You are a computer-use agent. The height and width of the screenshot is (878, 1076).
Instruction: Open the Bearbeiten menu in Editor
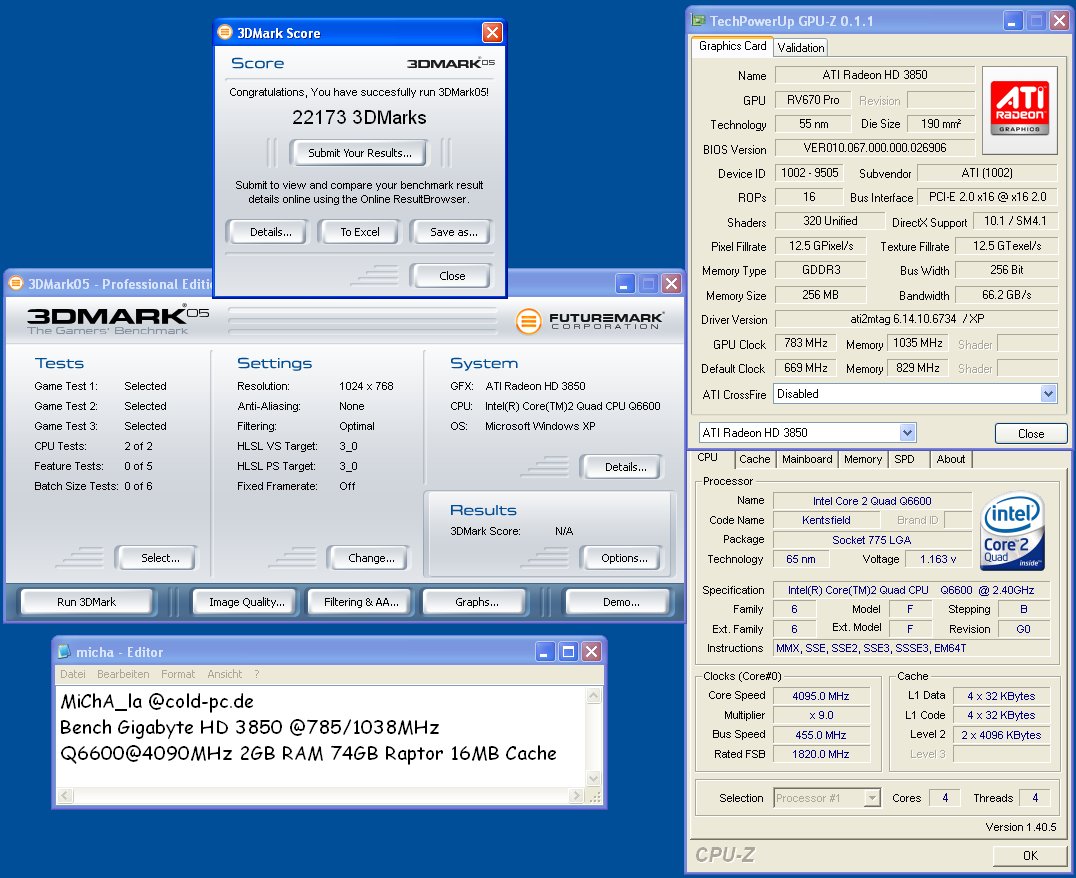click(x=123, y=674)
